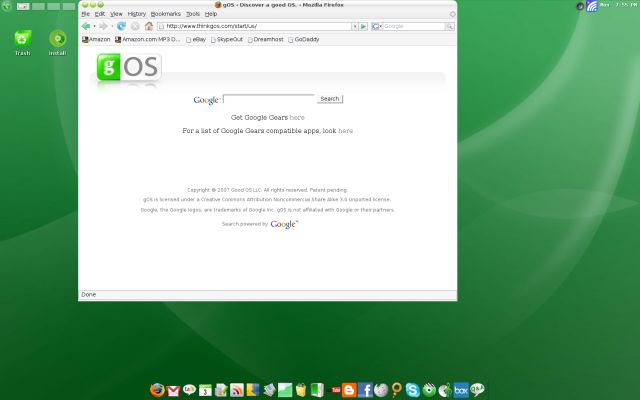Open the Edit menu
The height and width of the screenshot is (400, 640).
pos(100,14)
